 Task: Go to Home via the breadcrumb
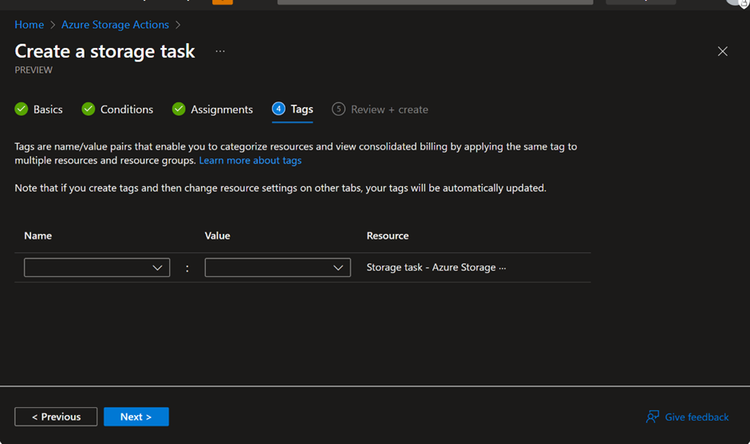point(29,24)
